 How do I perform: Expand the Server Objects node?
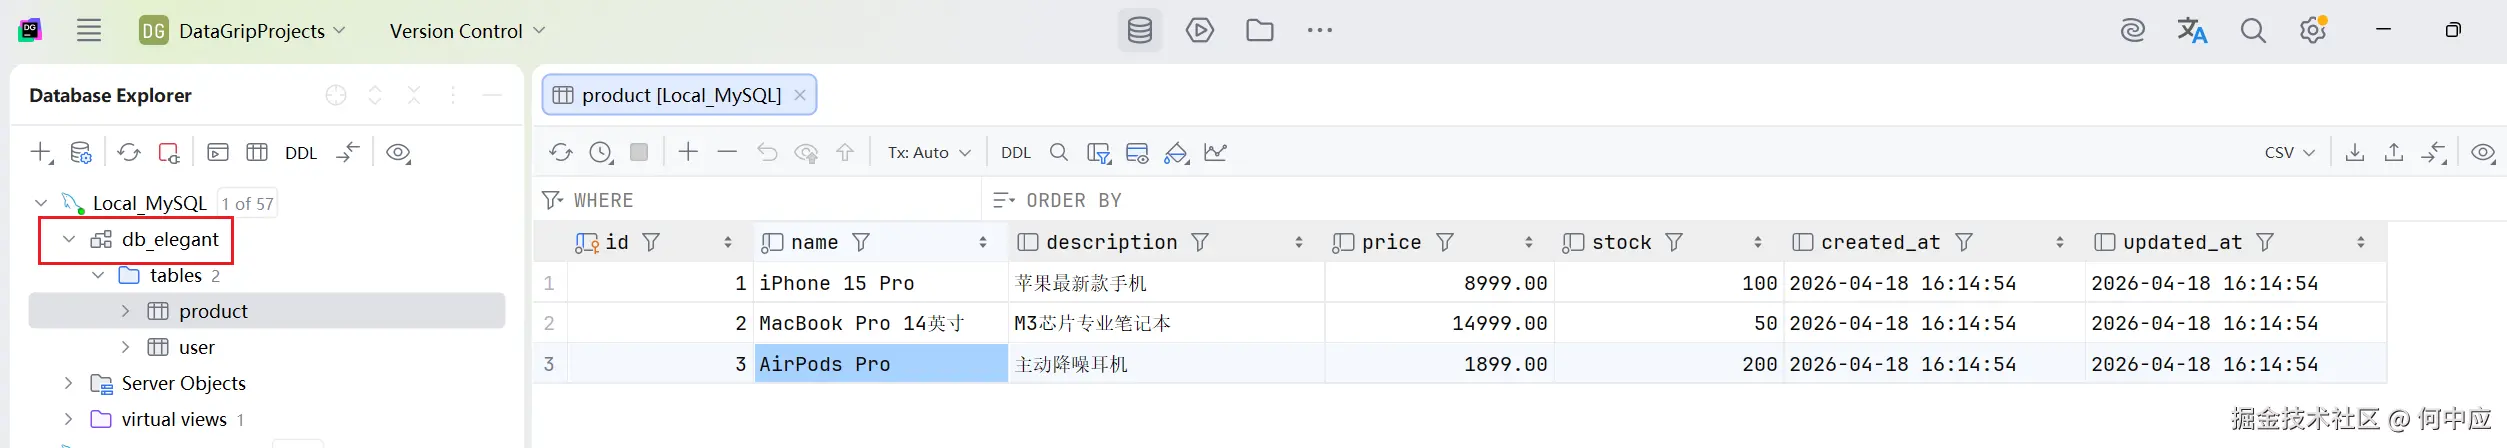coord(69,383)
